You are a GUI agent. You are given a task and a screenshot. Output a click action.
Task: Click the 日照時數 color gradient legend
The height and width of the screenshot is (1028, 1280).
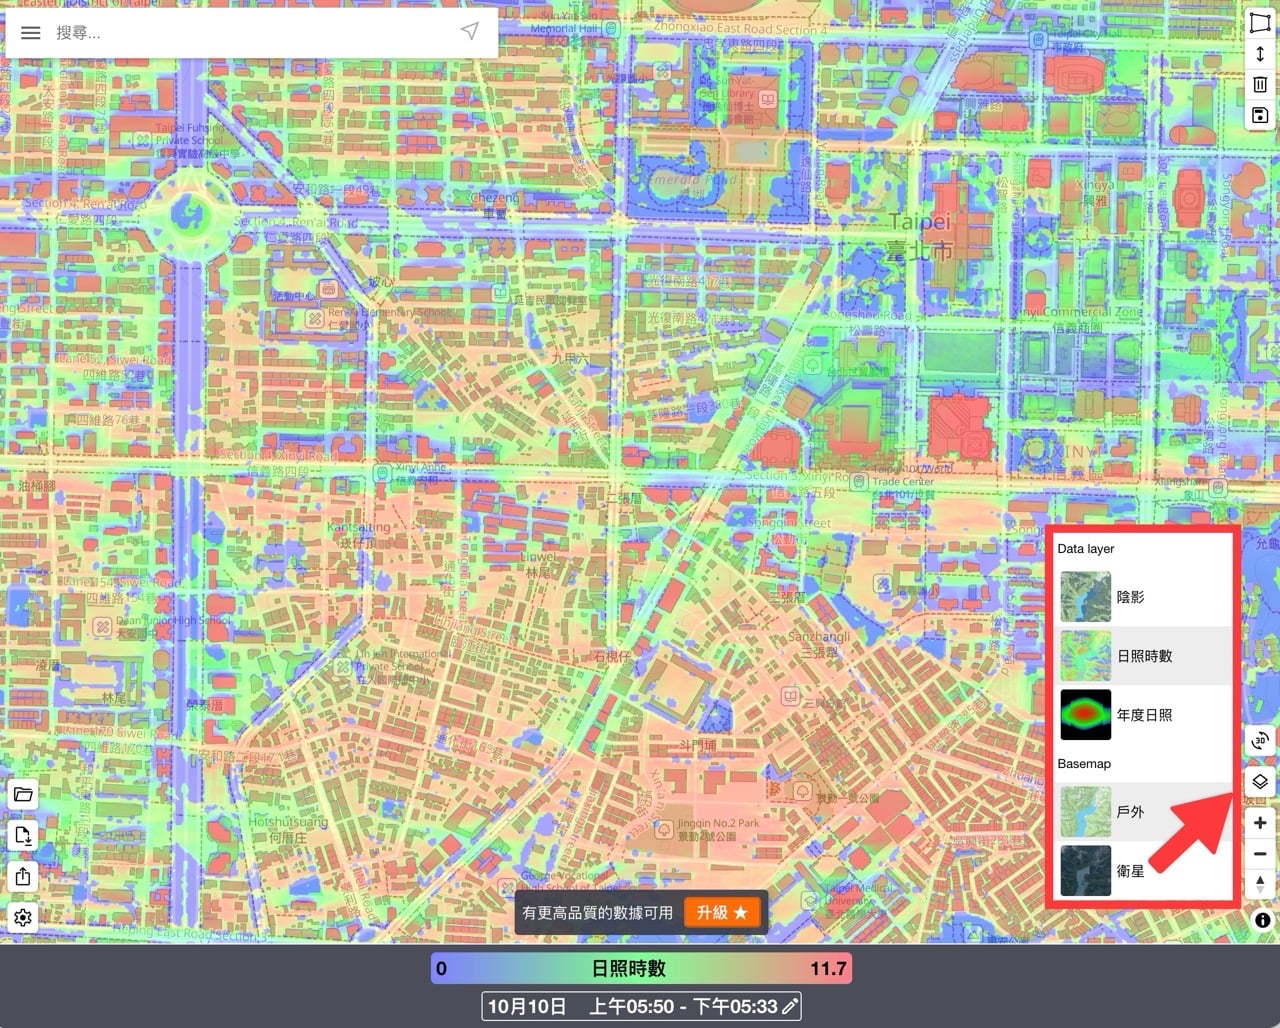pyautogui.click(x=641, y=968)
